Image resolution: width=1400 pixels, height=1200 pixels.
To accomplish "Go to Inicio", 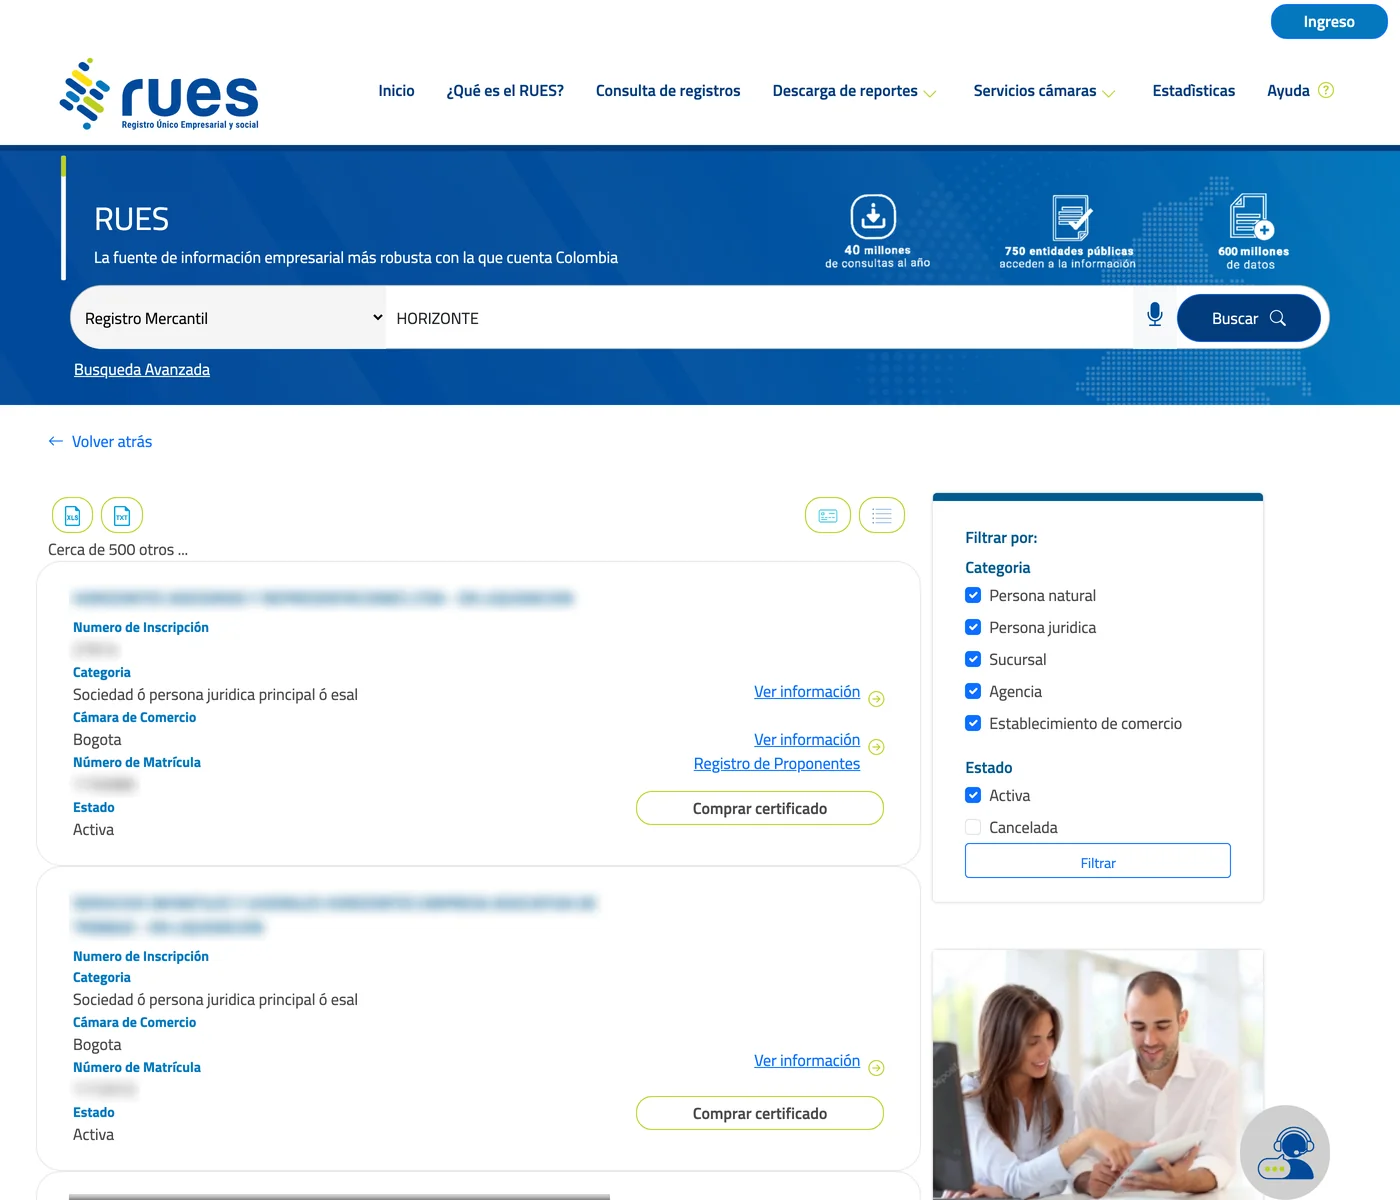I will pos(396,91).
